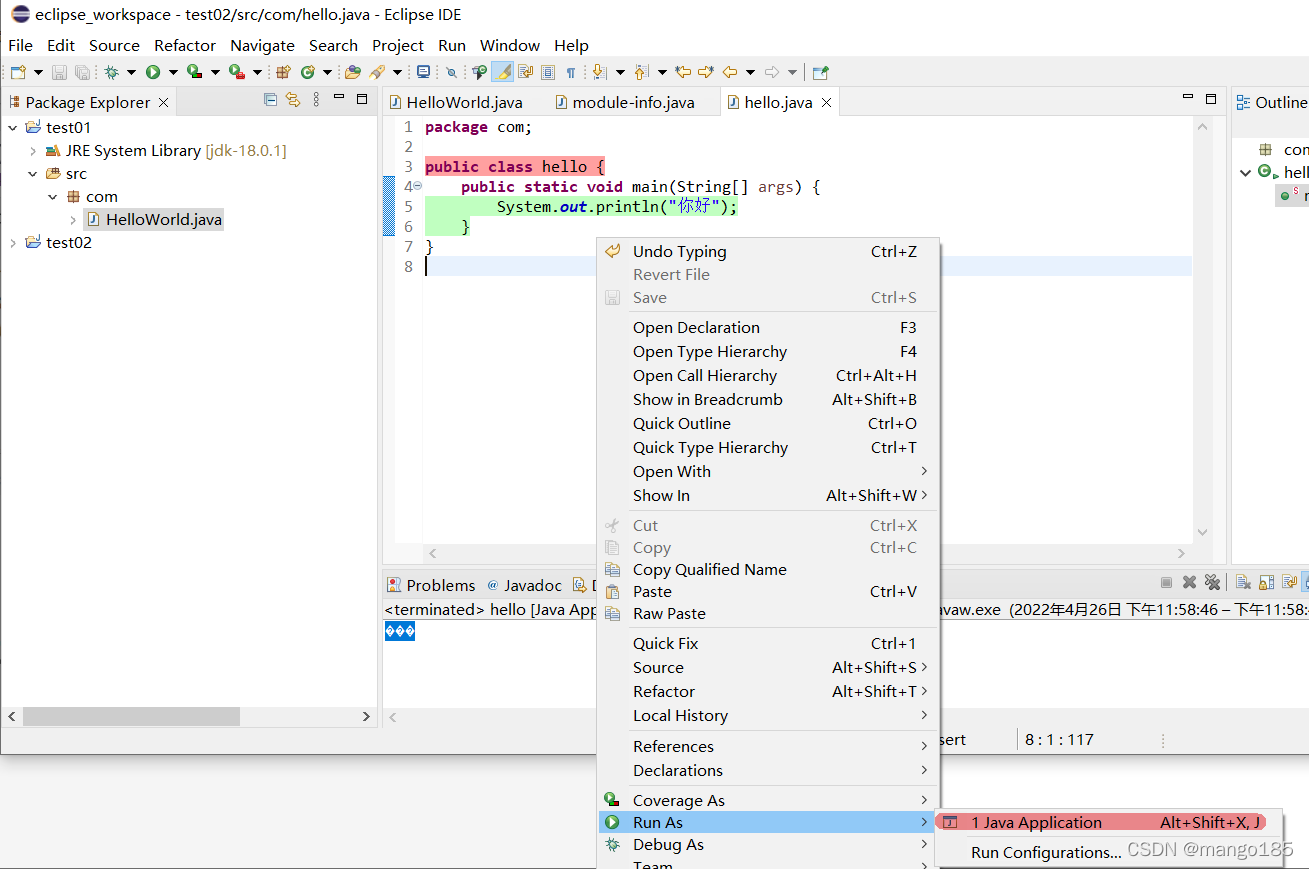Click the Open Type folder icon in the toolbar
1309x869 pixels.
352,72
